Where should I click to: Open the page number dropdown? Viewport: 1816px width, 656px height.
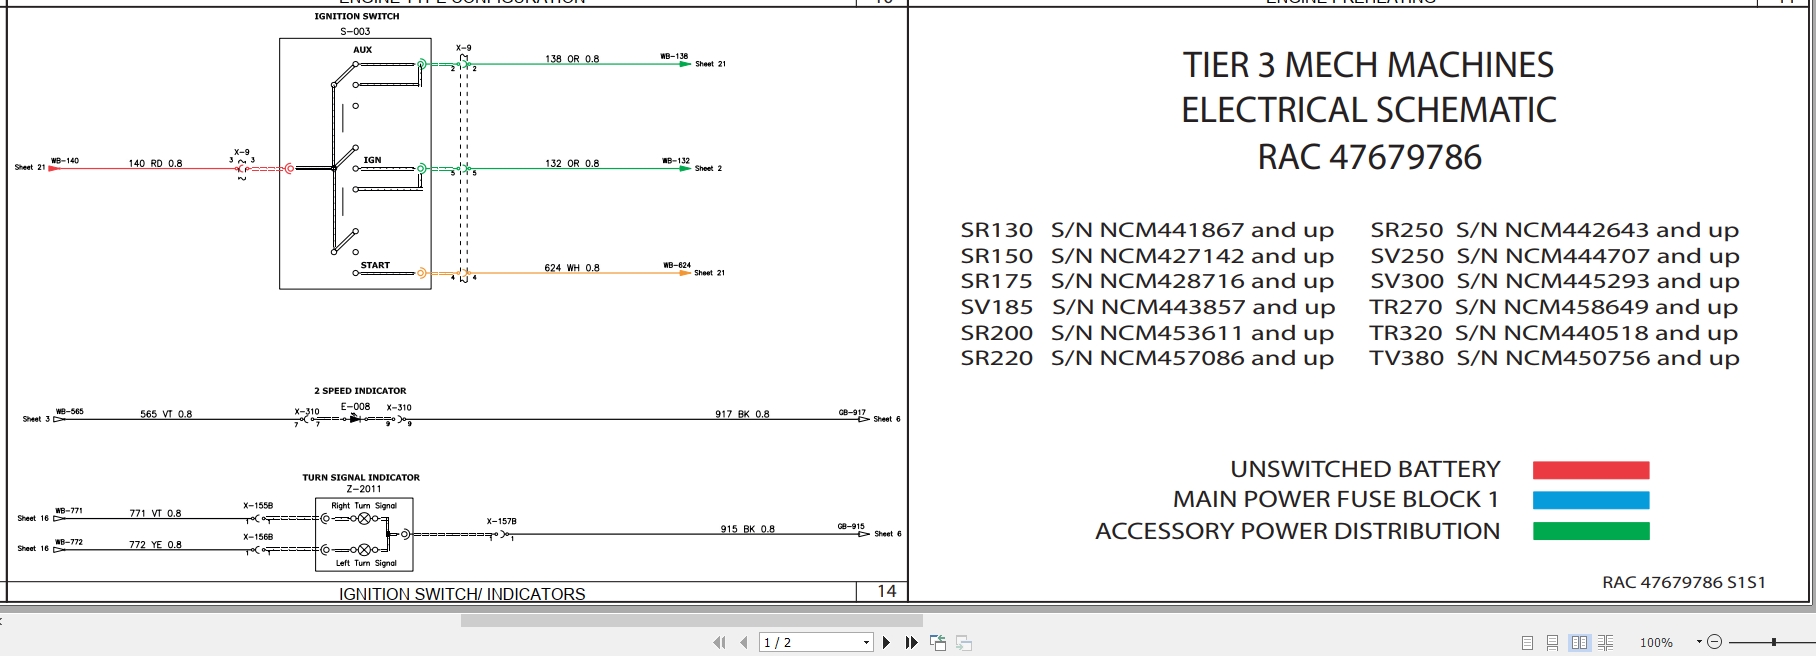point(866,643)
